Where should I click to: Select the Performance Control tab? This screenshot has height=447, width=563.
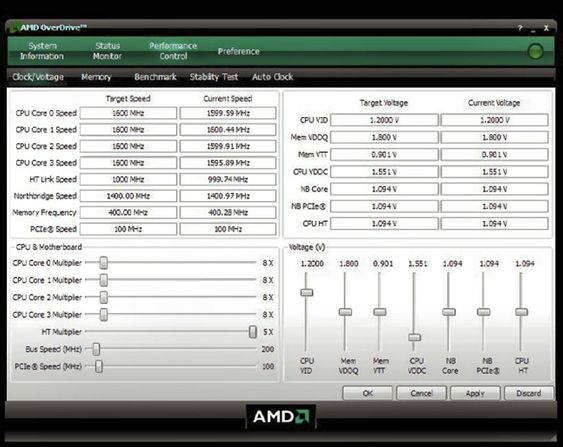[173, 51]
